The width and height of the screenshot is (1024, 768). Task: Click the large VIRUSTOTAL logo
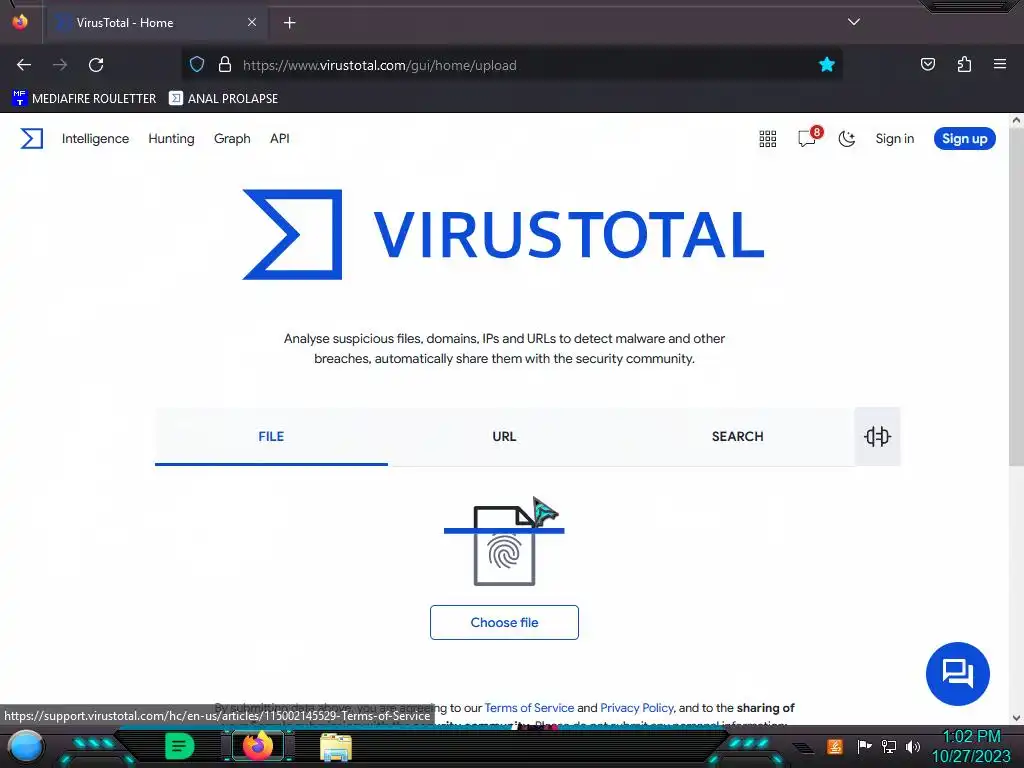pyautogui.click(x=504, y=234)
